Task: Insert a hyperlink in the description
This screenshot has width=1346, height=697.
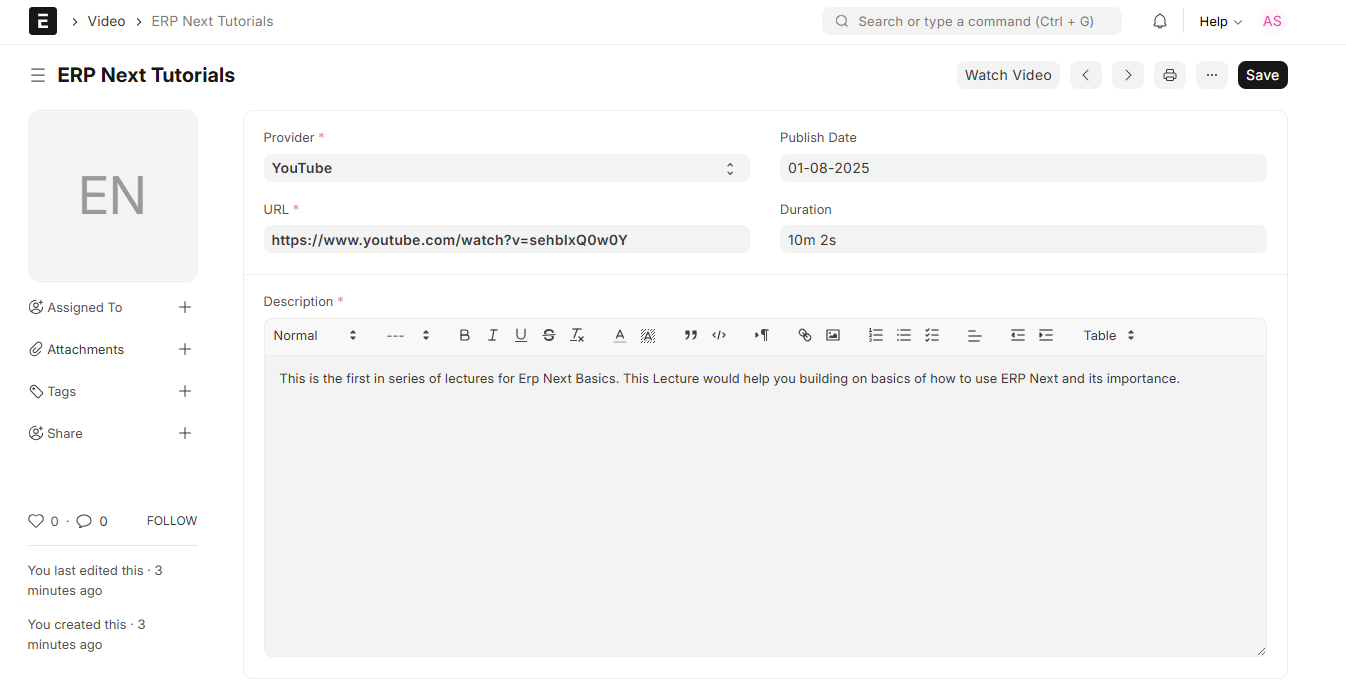Action: click(805, 335)
